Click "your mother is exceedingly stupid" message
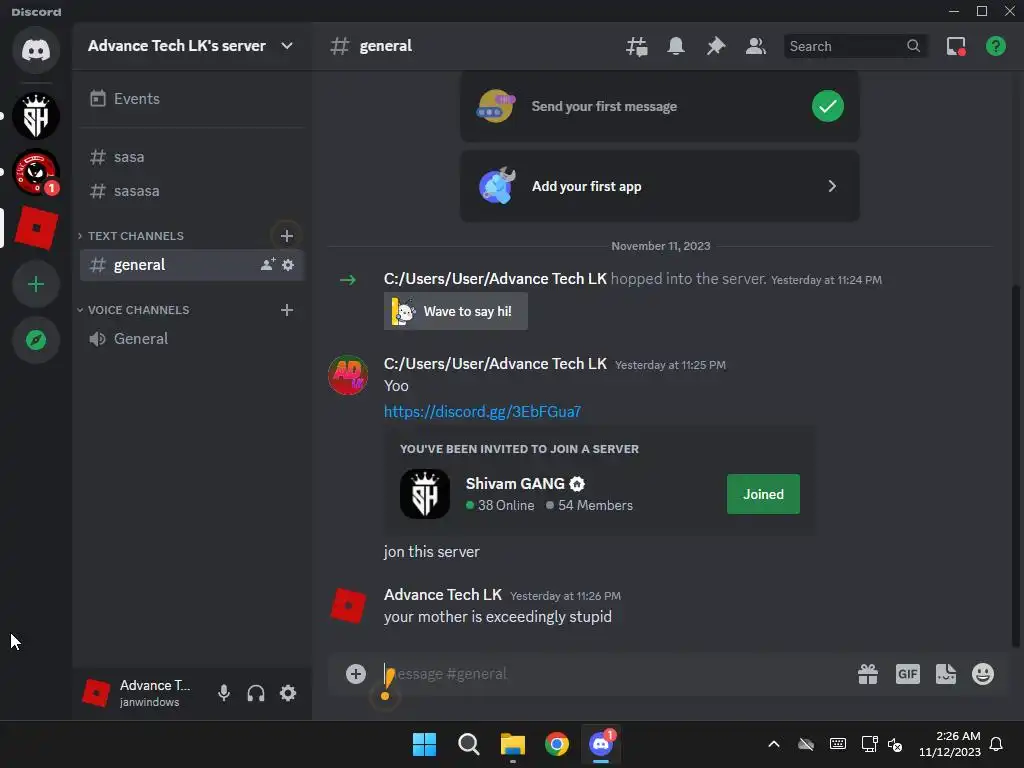 498,617
